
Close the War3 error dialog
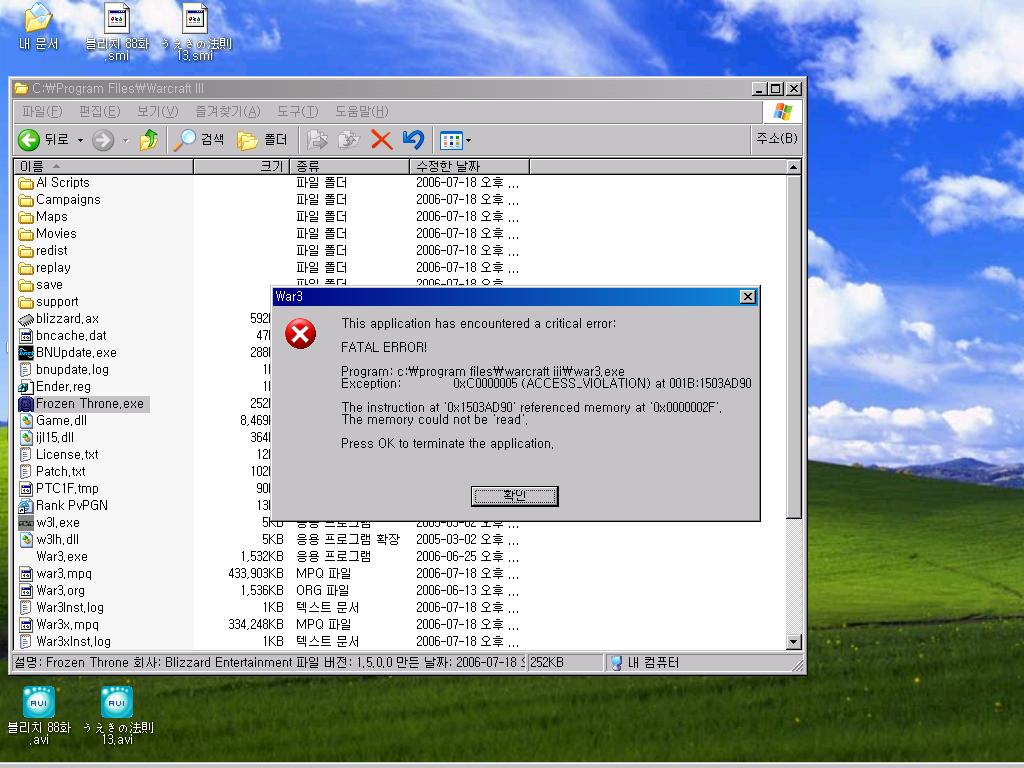[x=748, y=297]
